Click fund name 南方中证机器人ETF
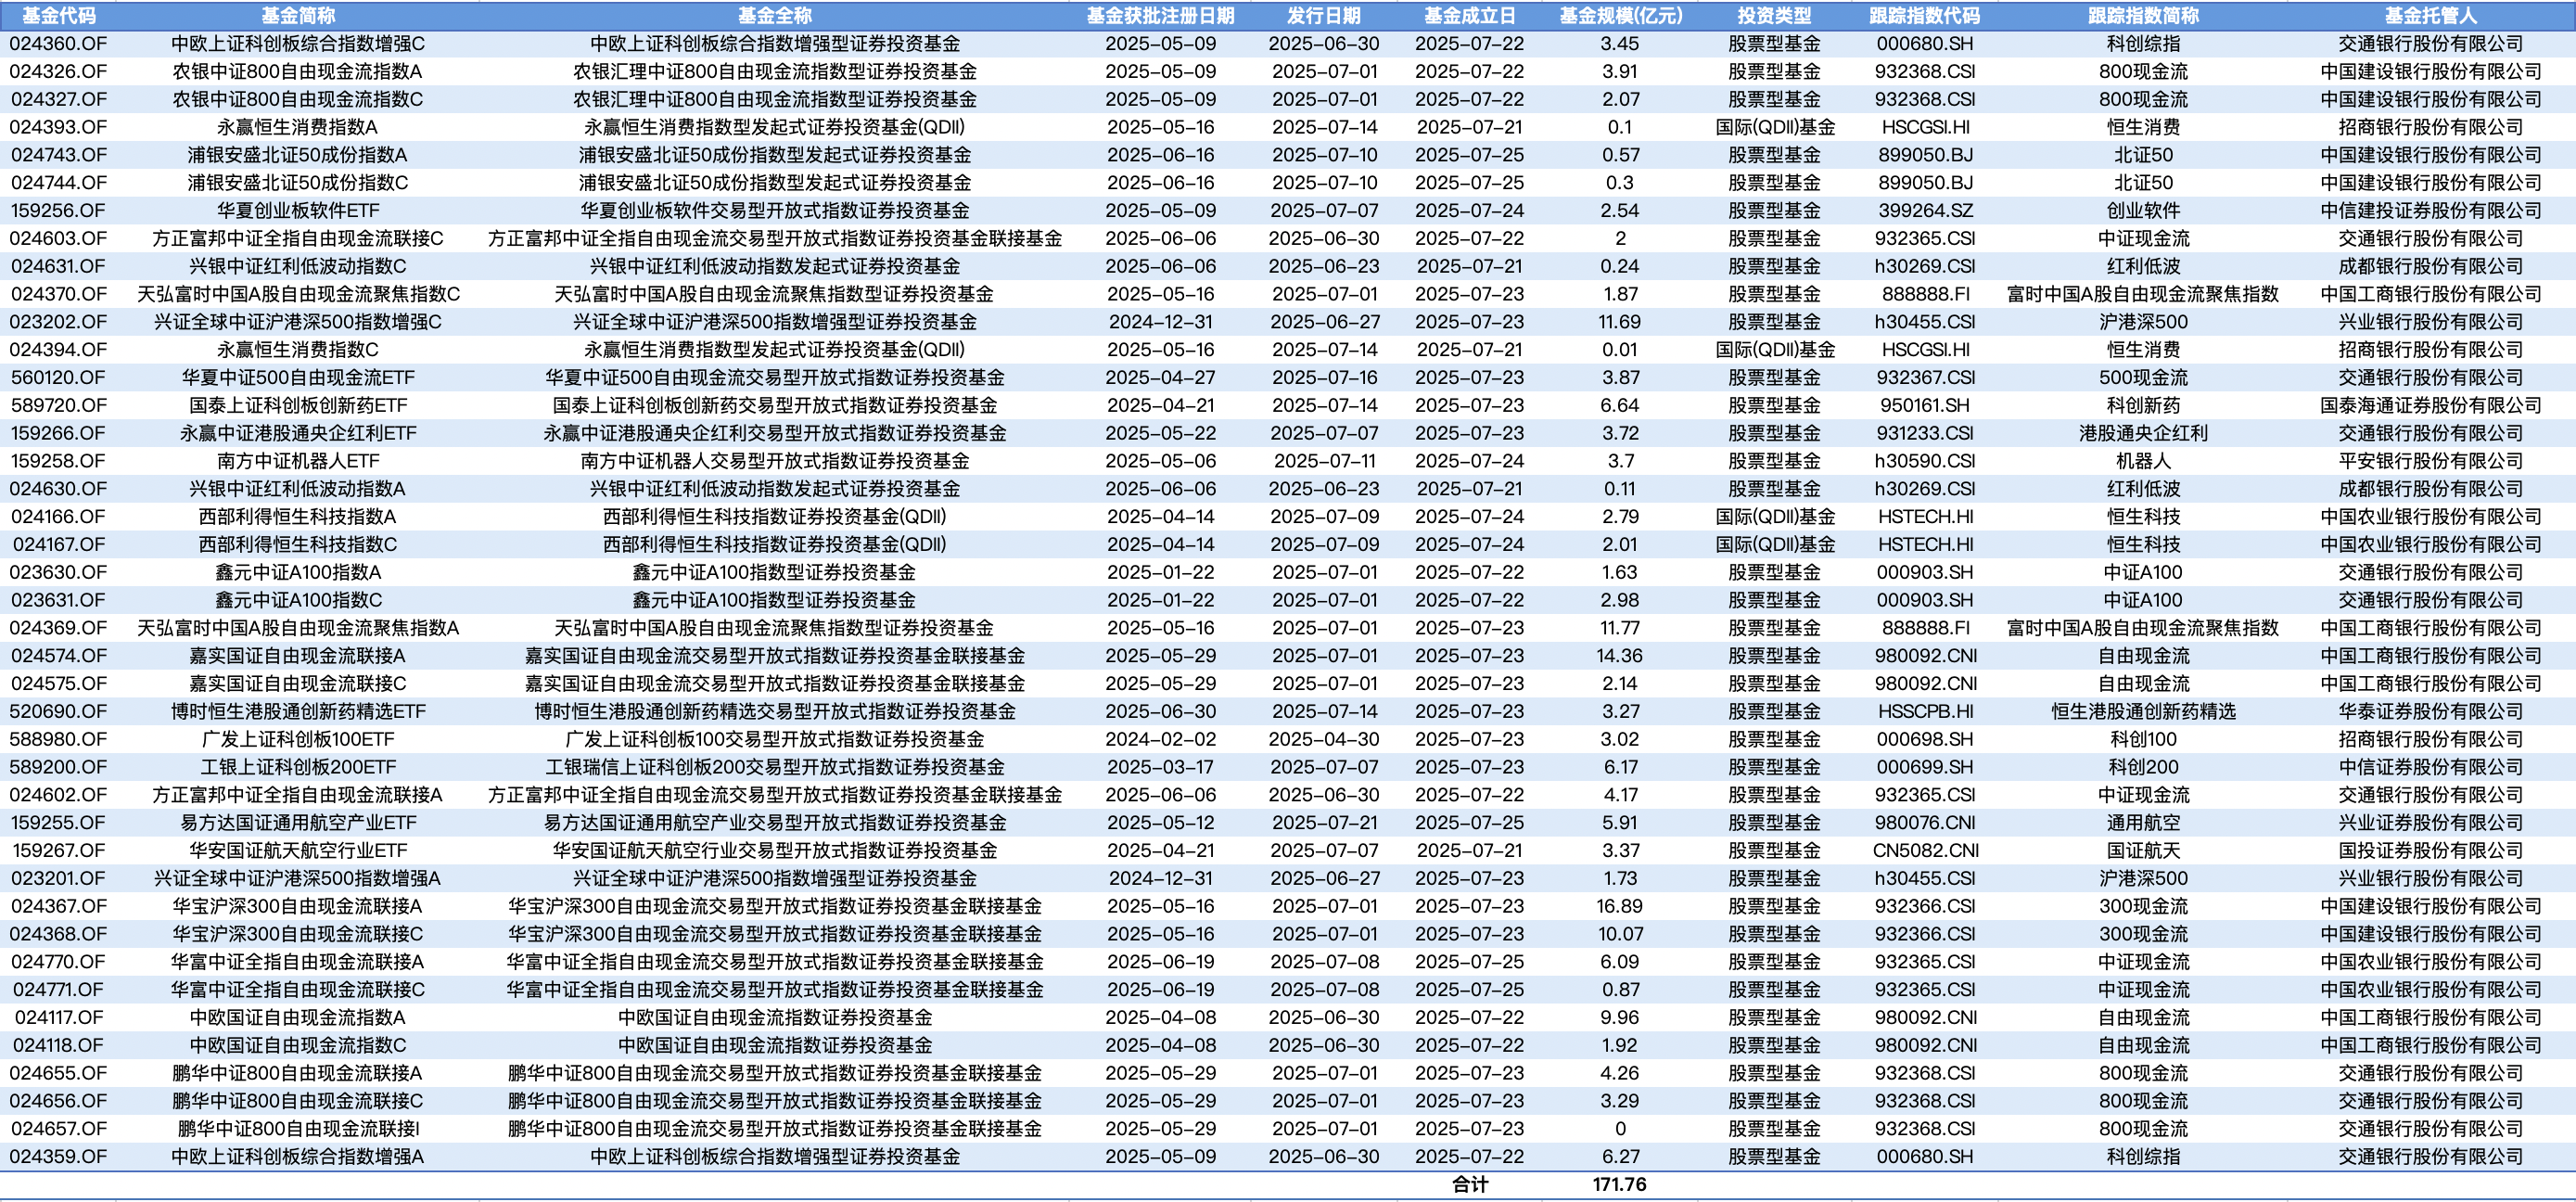The width and height of the screenshot is (2576, 1202). pyautogui.click(x=298, y=461)
